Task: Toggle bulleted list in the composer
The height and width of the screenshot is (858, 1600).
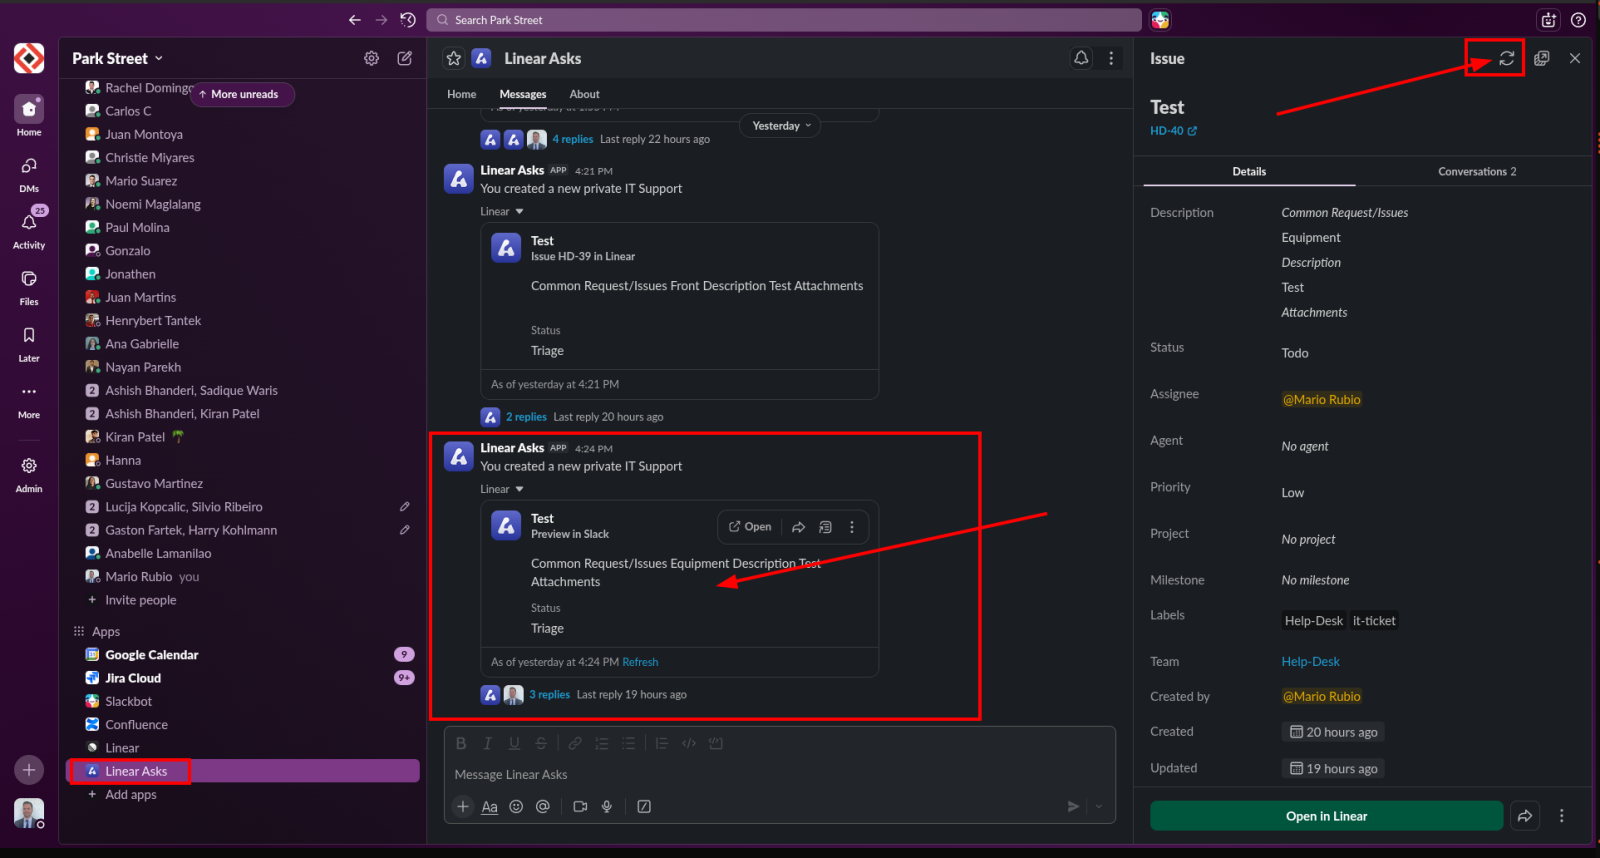Action: point(628,743)
